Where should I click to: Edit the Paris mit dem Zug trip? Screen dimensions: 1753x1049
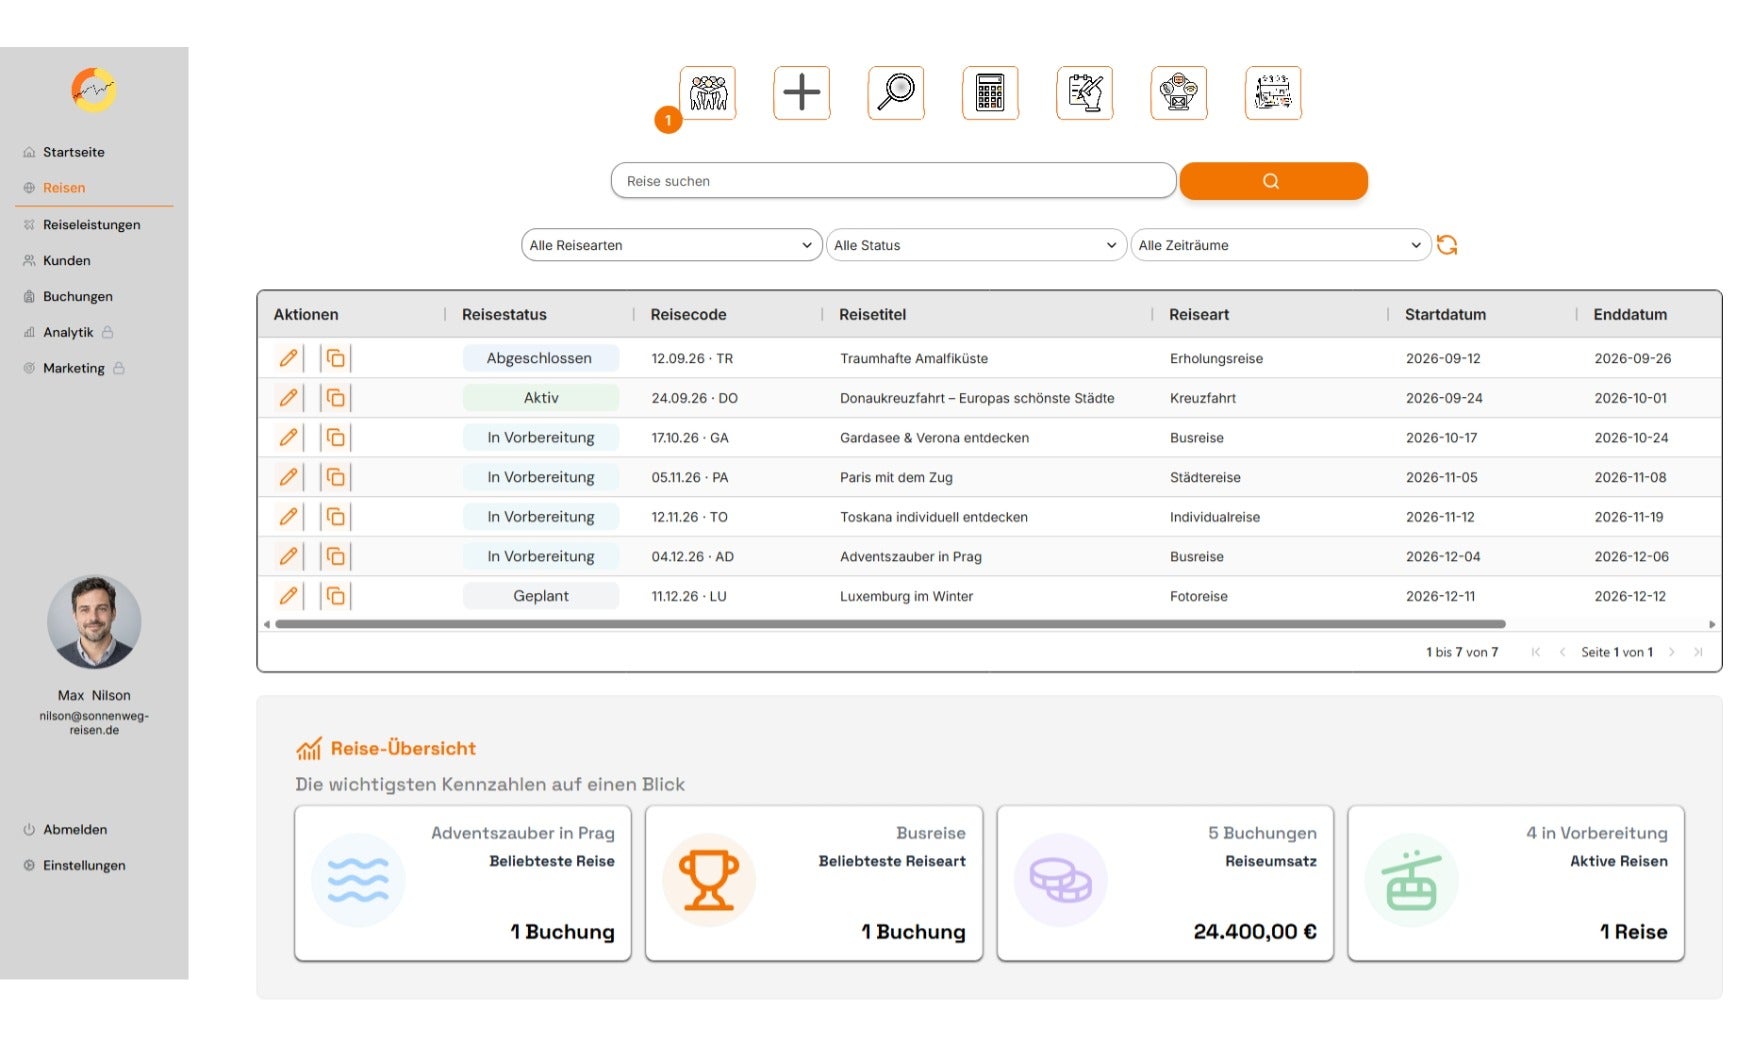pos(288,477)
